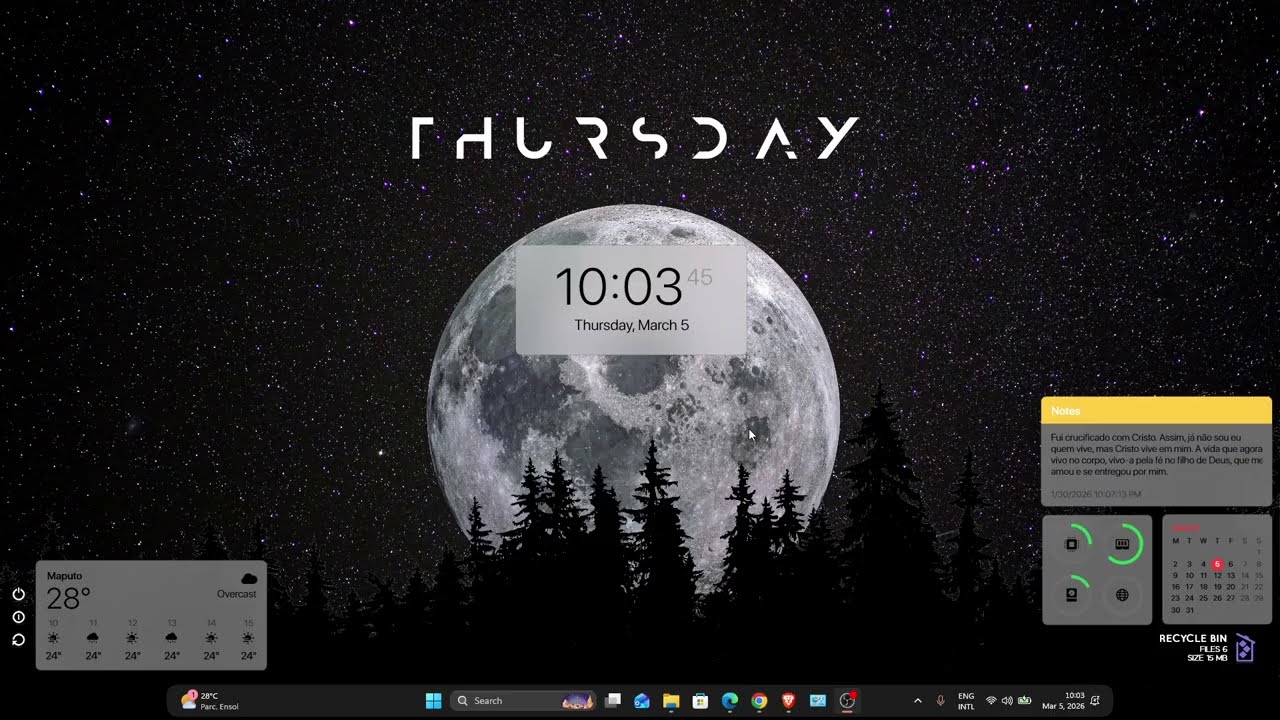Open File Explorer from the taskbar
Viewport: 1280px width, 720px height.
pos(671,701)
